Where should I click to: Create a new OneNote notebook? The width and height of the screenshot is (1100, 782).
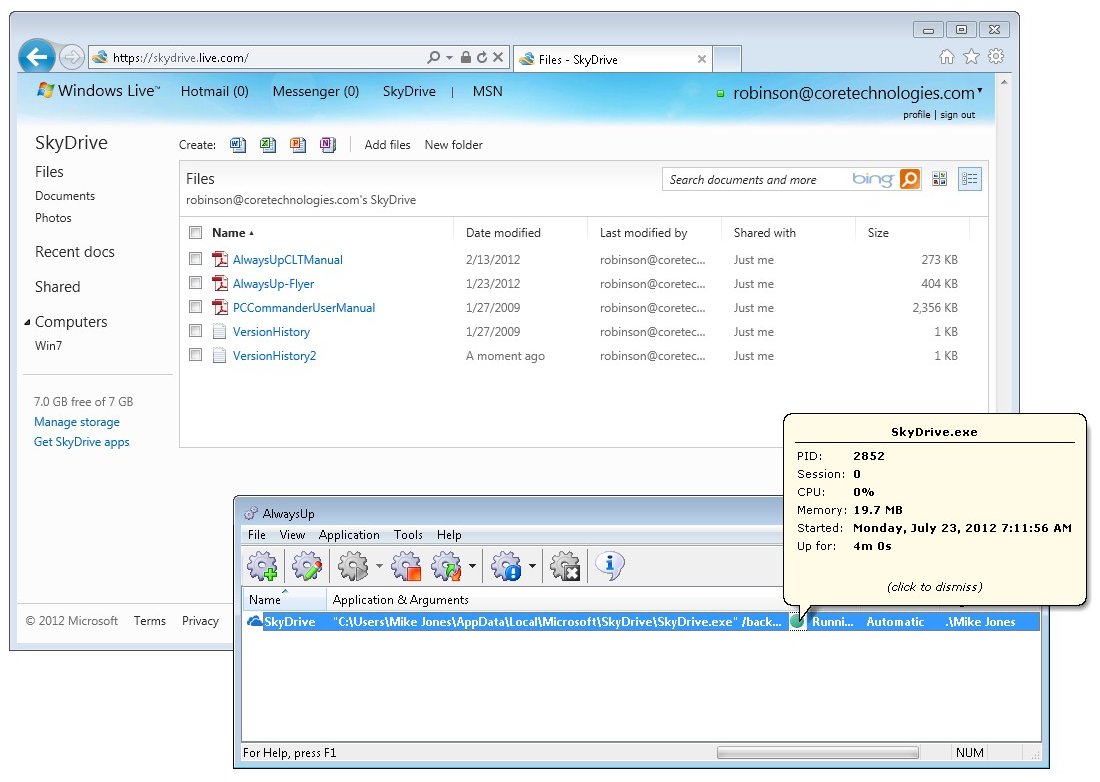click(x=328, y=144)
